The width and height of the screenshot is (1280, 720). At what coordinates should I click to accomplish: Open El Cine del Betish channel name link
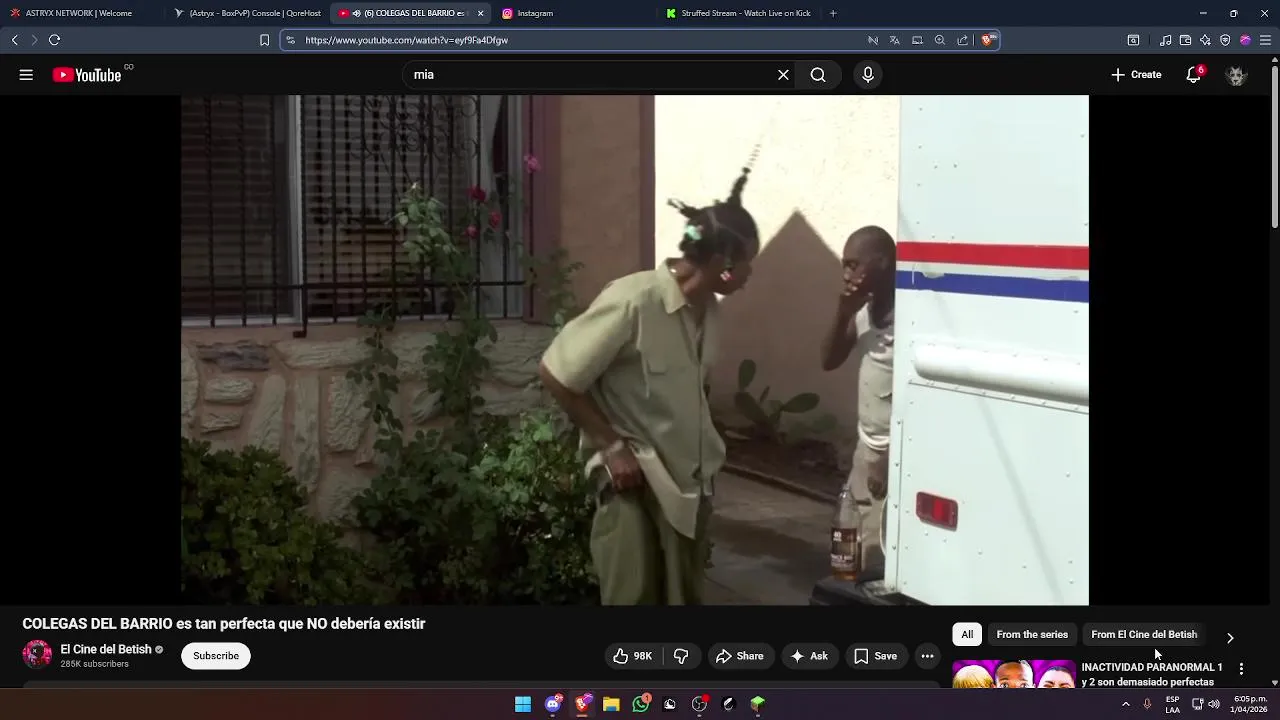coord(106,649)
